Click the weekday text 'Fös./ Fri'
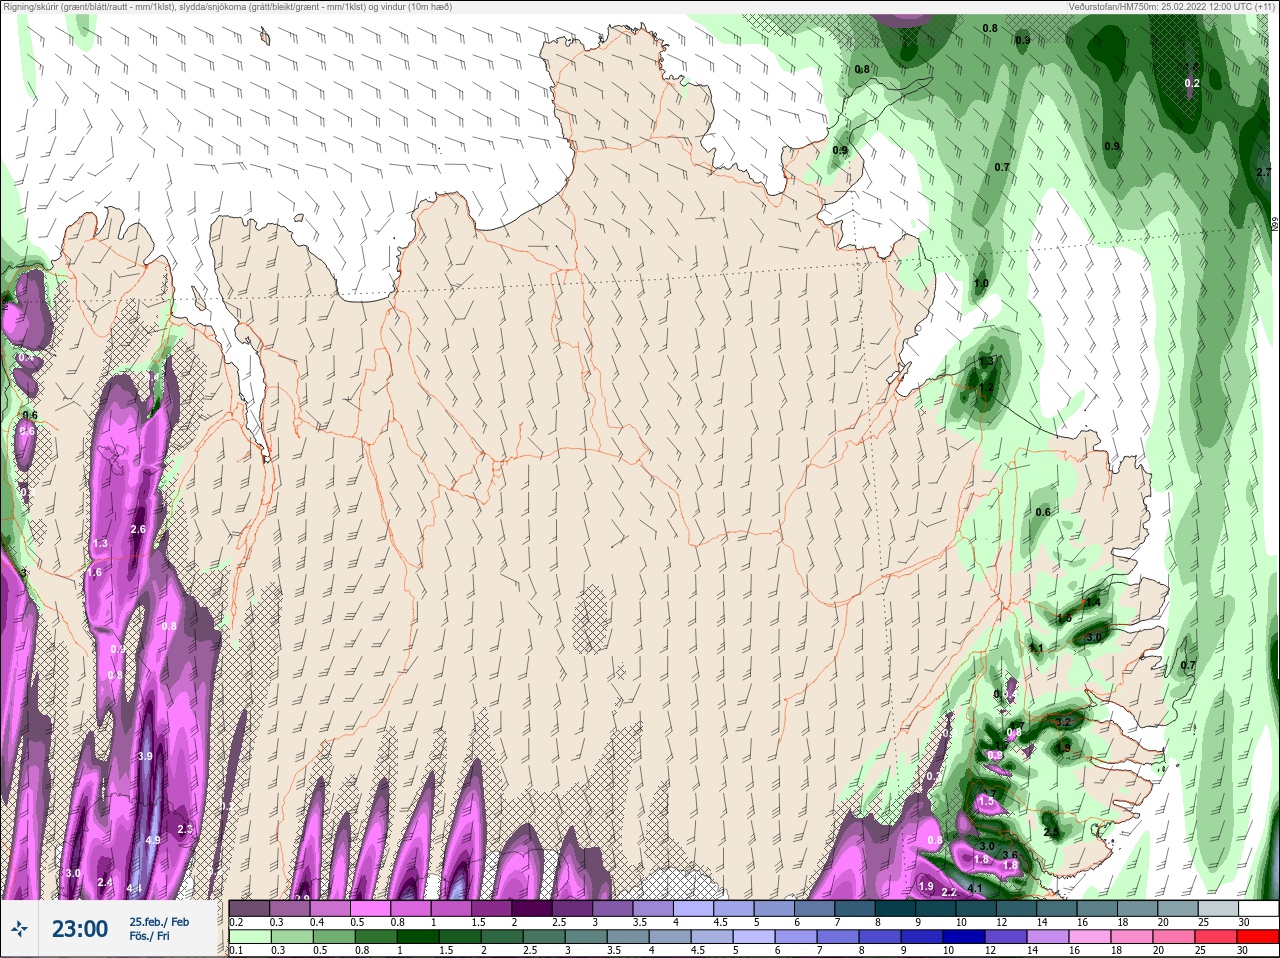The height and width of the screenshot is (958, 1280). pos(149,936)
